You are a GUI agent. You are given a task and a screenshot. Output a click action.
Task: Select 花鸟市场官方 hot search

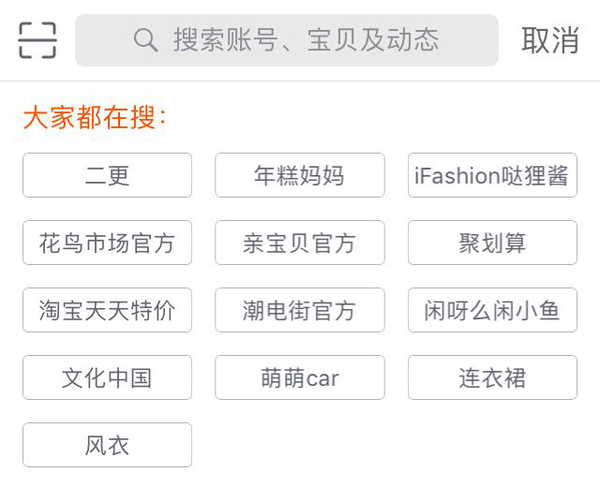(107, 243)
